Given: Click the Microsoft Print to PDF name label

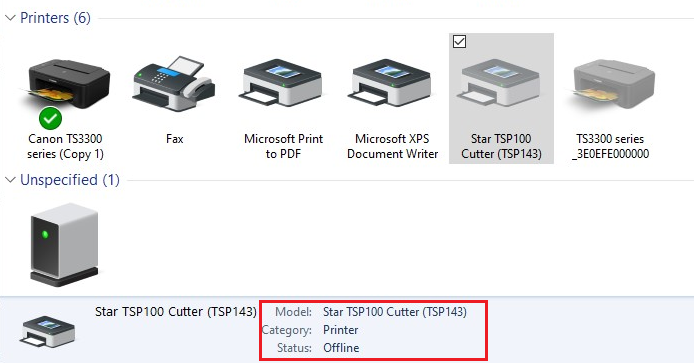Looking at the screenshot, I should 283,147.
